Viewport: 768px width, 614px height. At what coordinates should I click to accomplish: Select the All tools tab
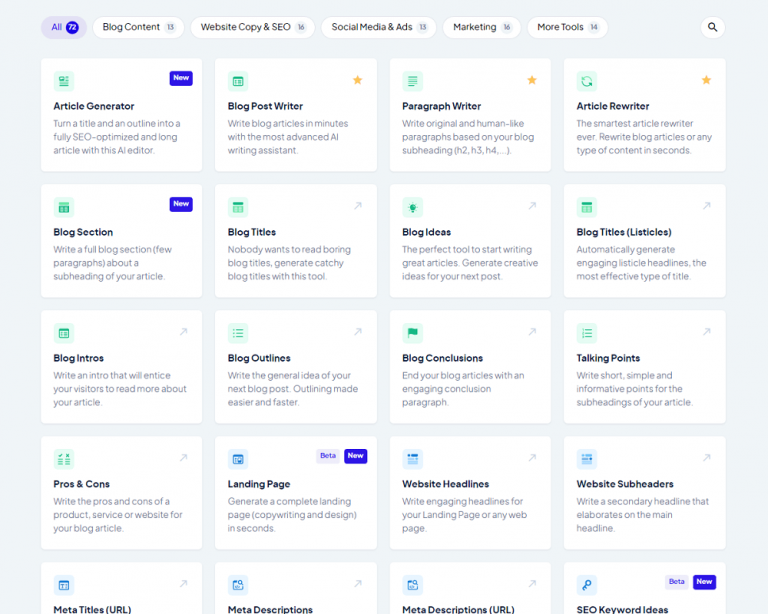click(64, 27)
